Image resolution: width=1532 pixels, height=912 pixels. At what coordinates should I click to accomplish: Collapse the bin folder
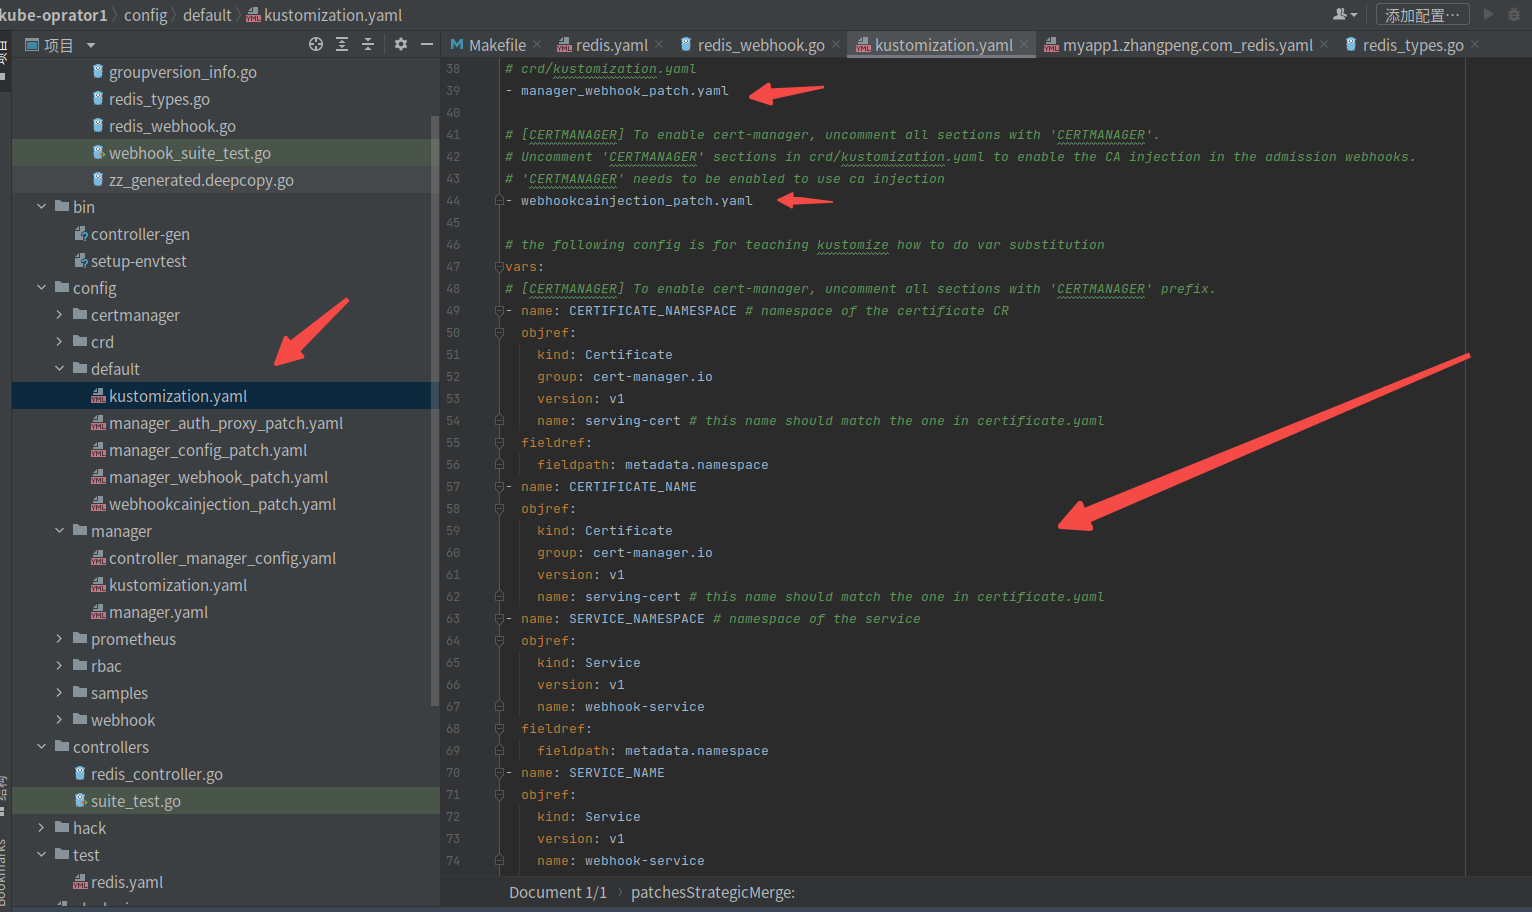pyautogui.click(x=41, y=206)
